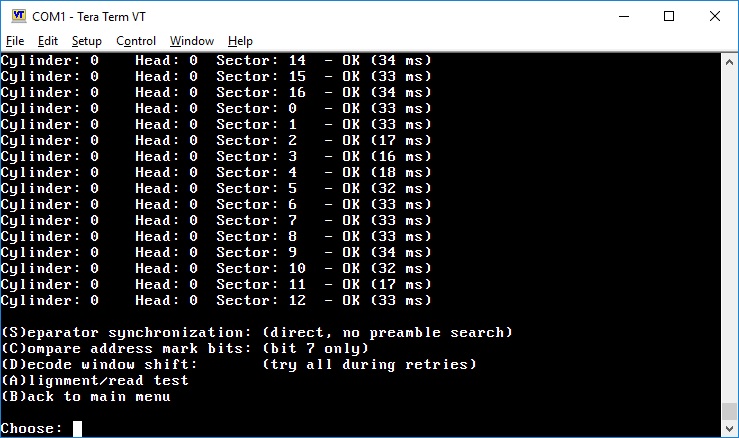Click the cursor at the Choose prompt
The height and width of the screenshot is (438, 739).
pos(77,429)
